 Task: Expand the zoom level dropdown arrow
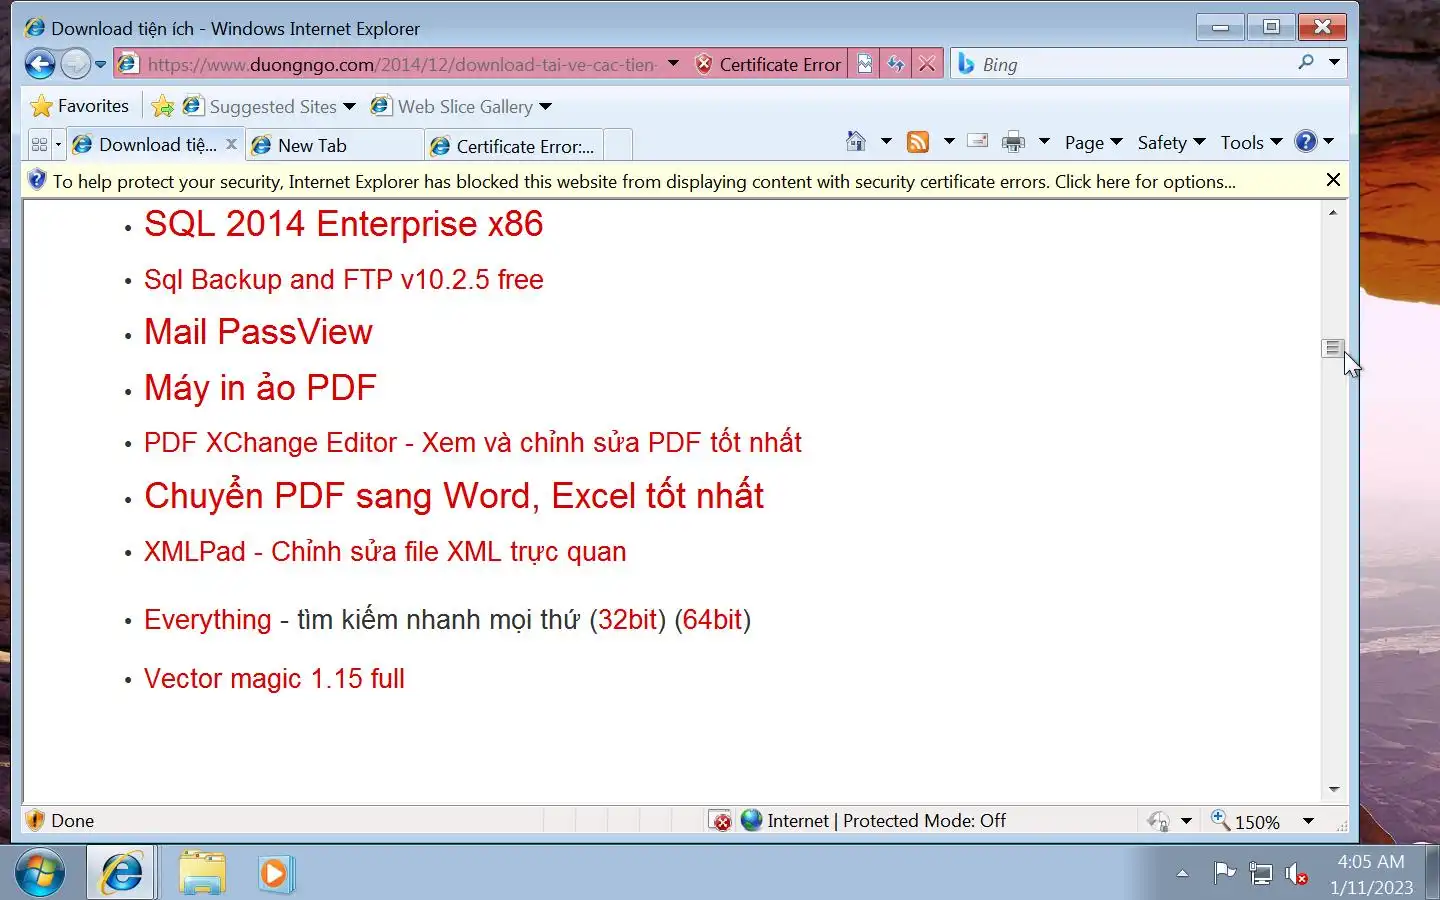(x=1308, y=821)
